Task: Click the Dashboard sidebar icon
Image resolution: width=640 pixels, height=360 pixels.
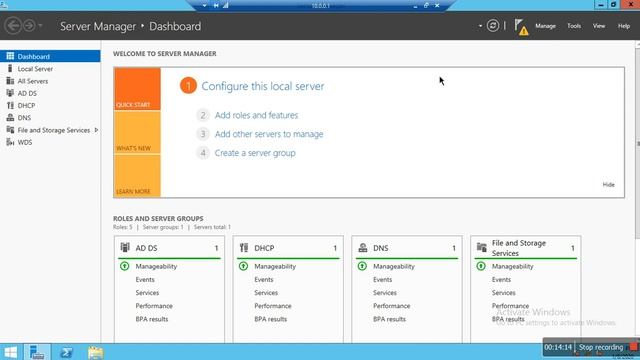Action: coord(10,56)
